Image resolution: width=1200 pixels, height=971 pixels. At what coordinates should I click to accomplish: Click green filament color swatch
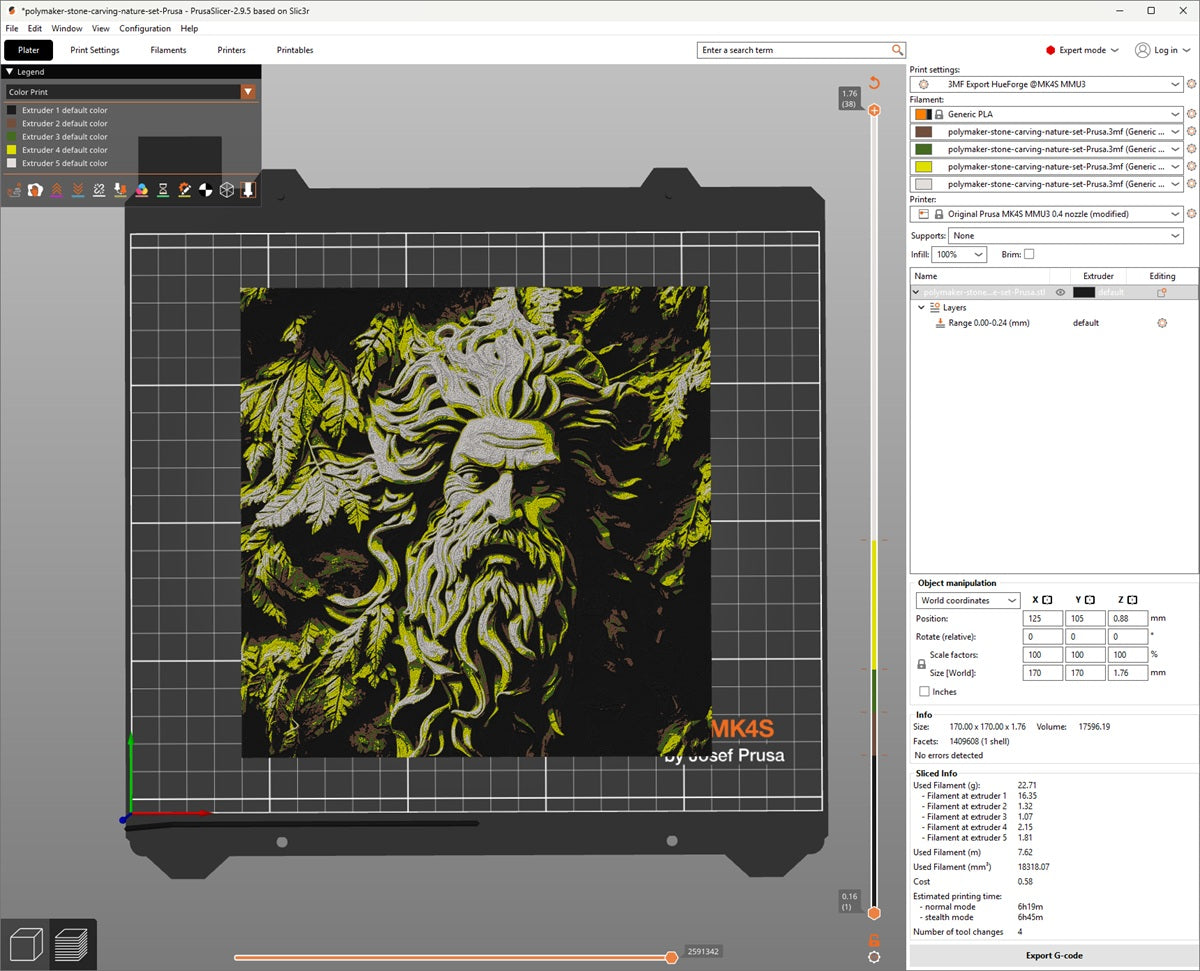pyautogui.click(x=924, y=149)
